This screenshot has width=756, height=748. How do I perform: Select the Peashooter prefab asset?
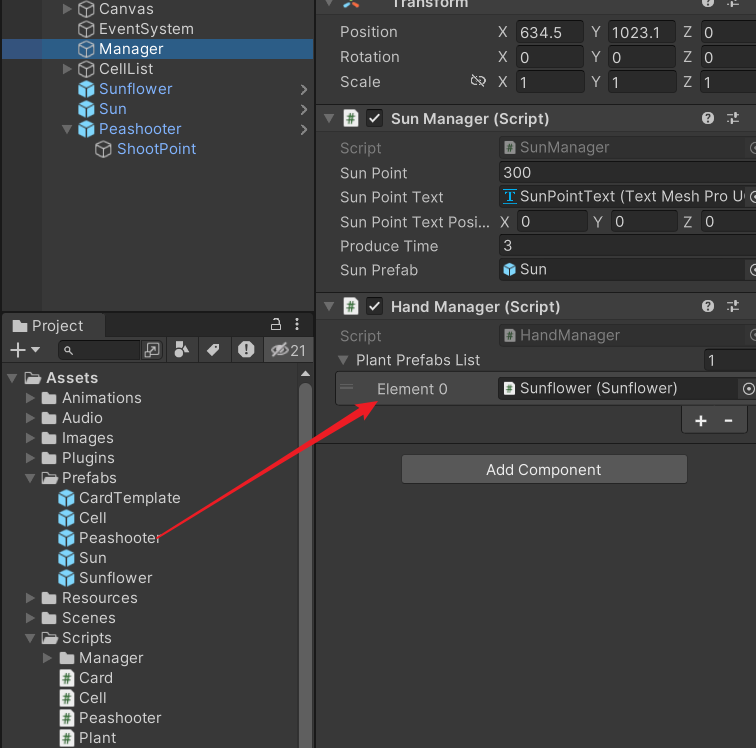(x=119, y=538)
